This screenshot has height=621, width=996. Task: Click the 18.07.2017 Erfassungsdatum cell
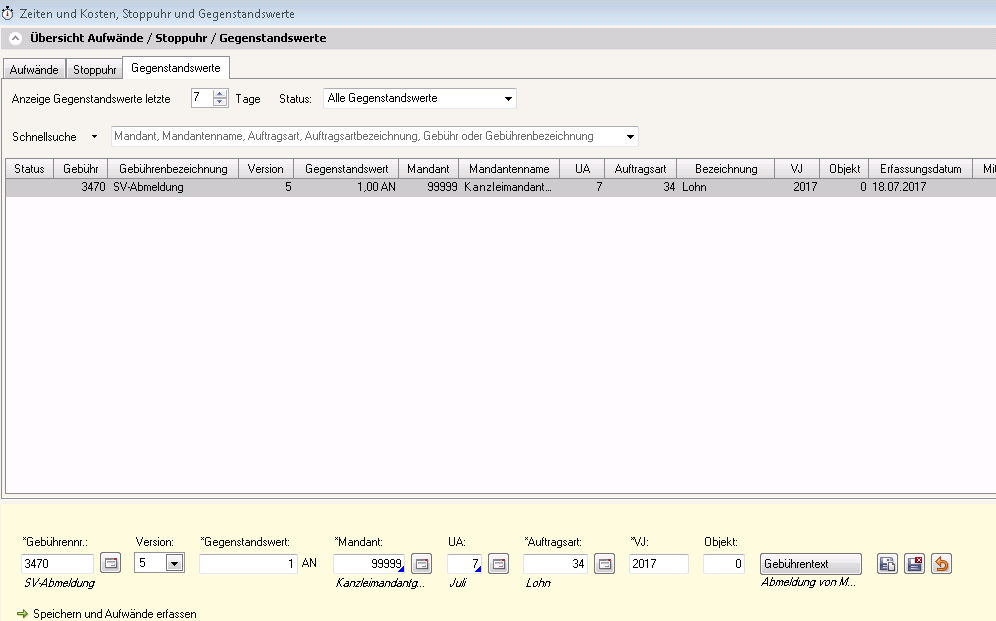click(920, 187)
